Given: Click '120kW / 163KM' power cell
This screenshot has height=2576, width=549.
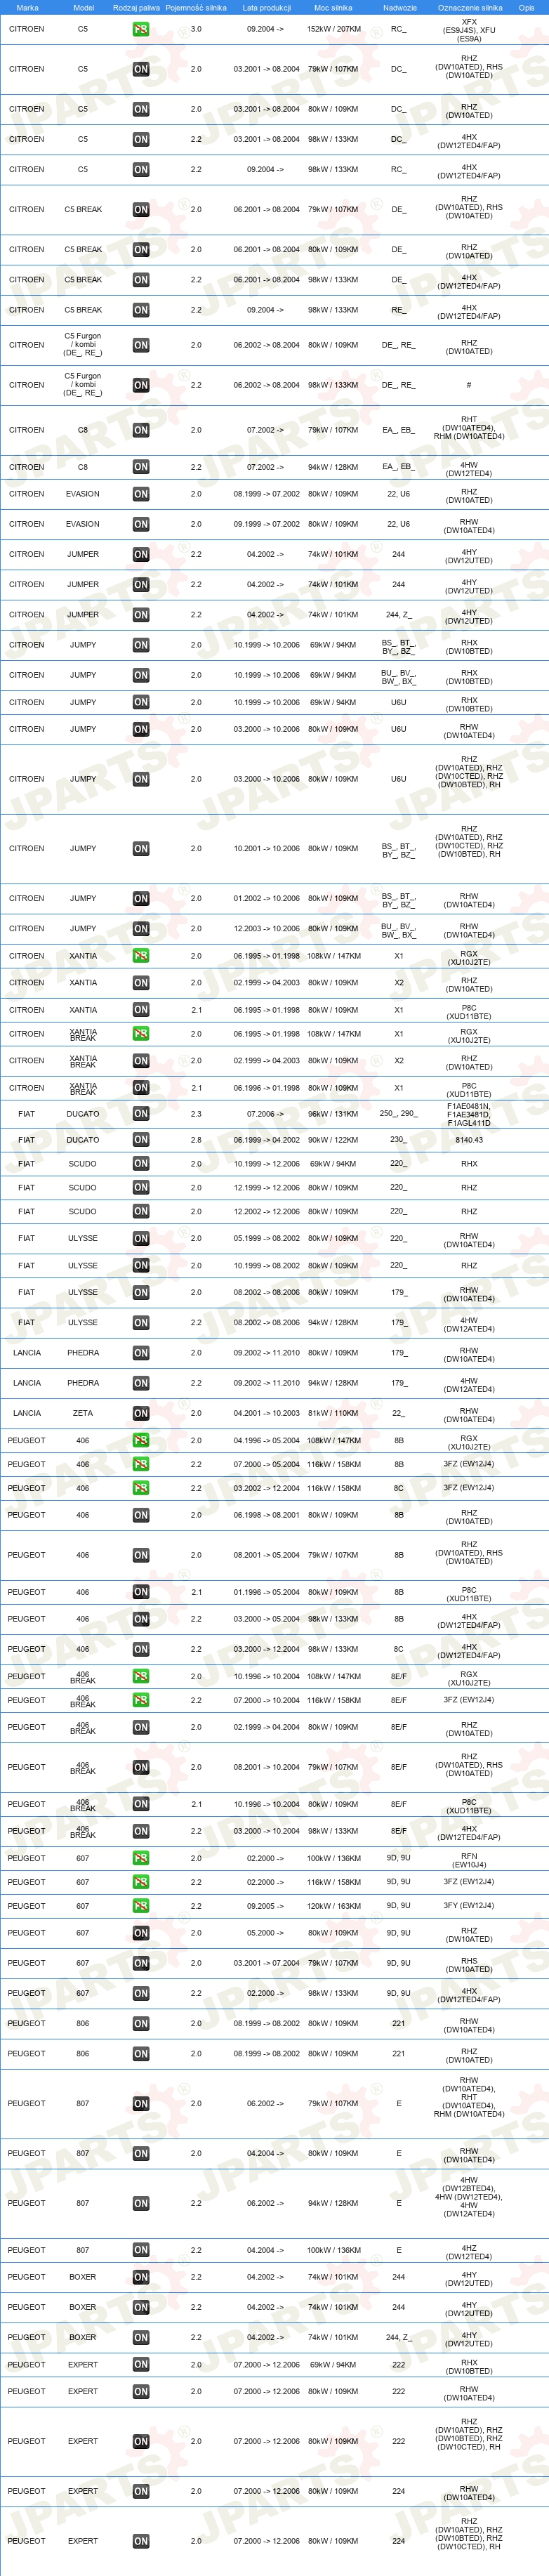Looking at the screenshot, I should pos(334,1906).
